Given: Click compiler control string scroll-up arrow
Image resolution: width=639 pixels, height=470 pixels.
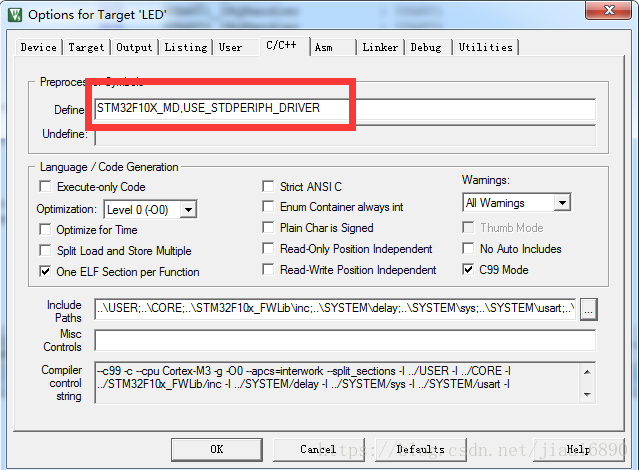Looking at the screenshot, I should click(x=587, y=371).
